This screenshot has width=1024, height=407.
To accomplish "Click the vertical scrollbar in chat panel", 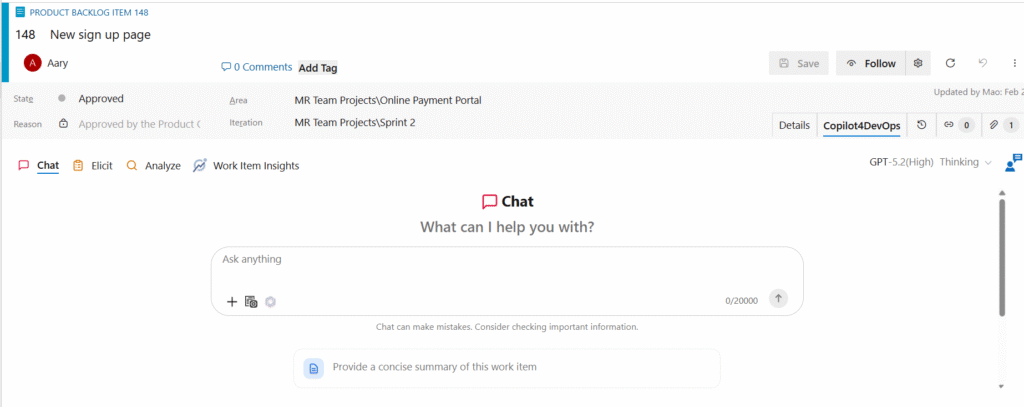I will click(x=1002, y=258).
